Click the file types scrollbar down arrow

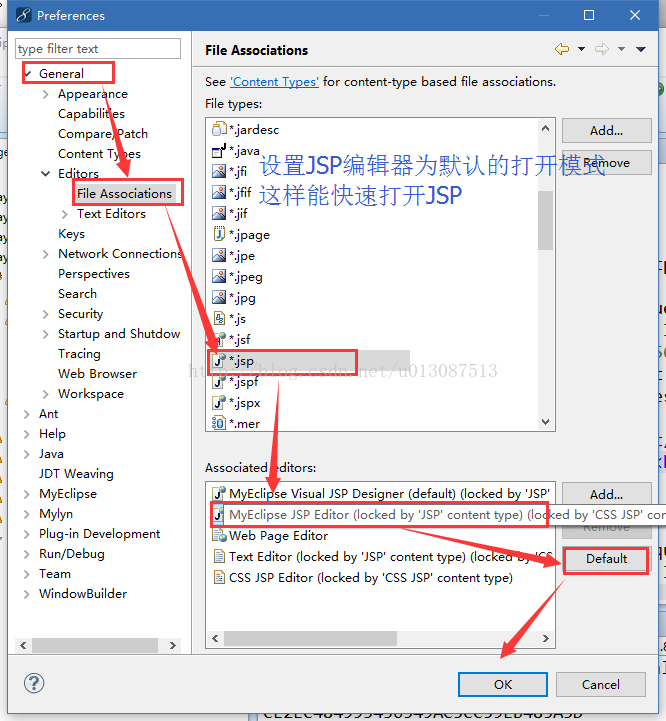click(545, 422)
